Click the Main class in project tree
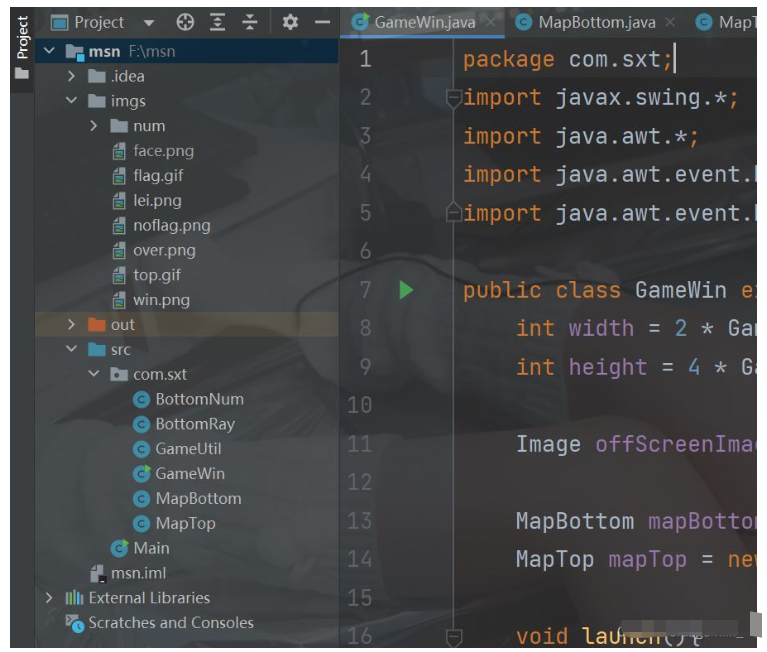The height and width of the screenshot is (652, 767). 151,548
